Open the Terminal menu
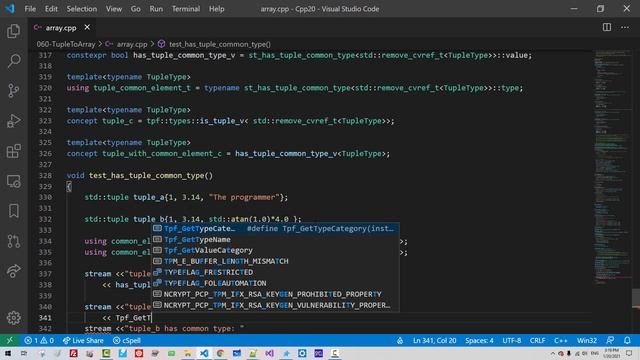The image size is (640, 360). point(186,9)
